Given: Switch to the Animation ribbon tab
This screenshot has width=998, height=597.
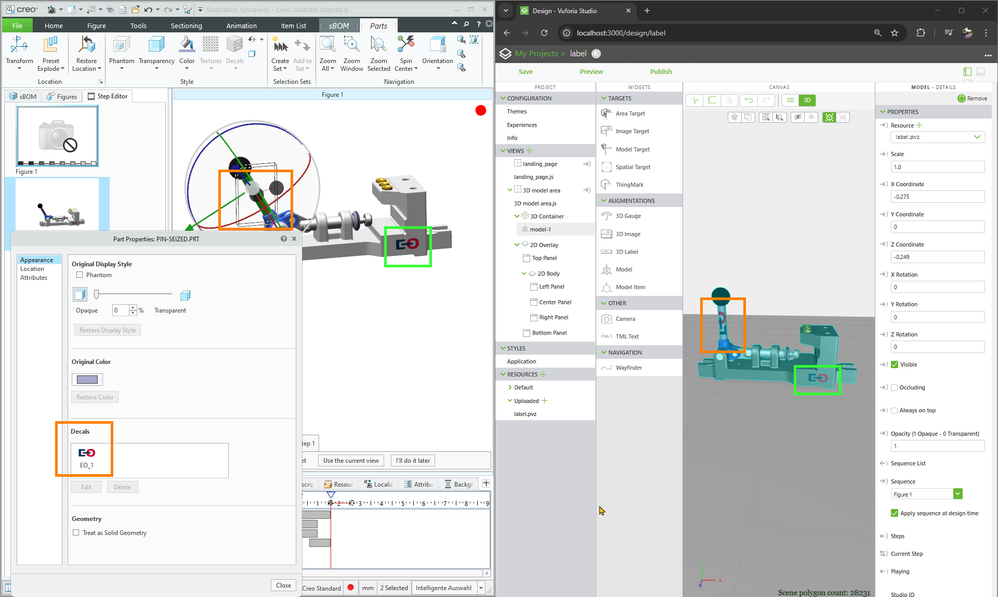Looking at the screenshot, I should 241,25.
